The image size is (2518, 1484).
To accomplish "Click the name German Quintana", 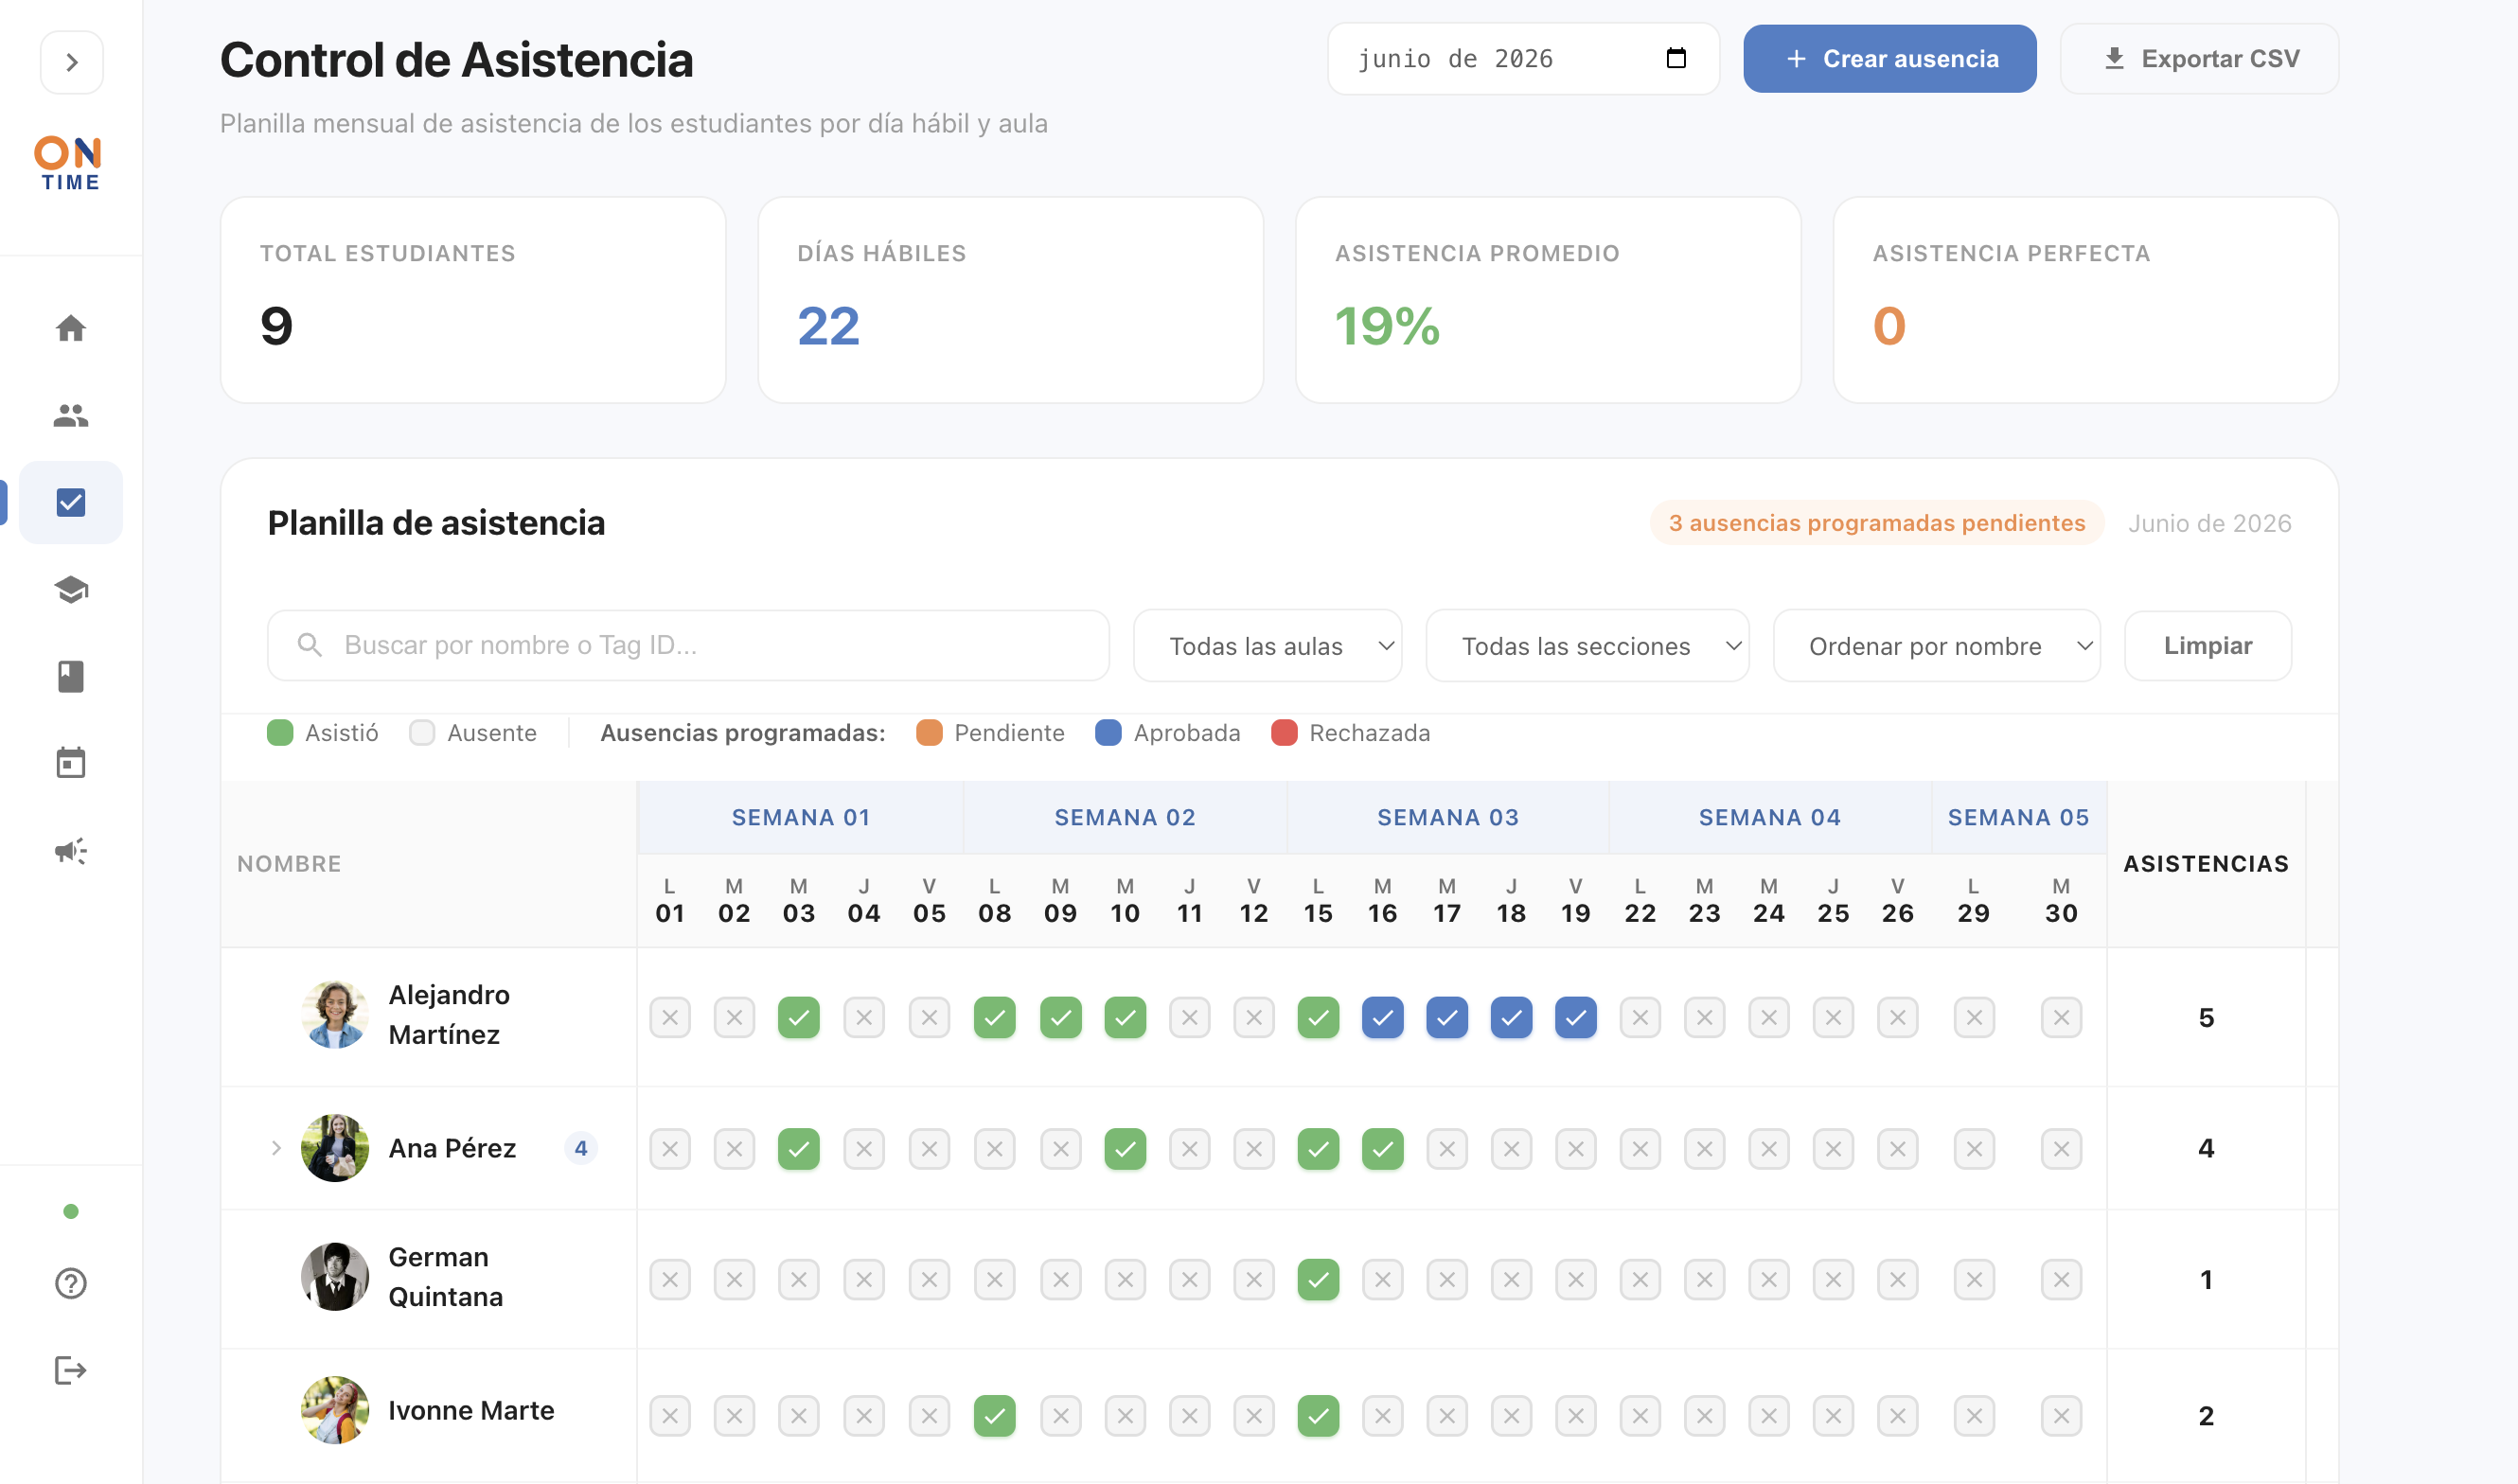I will [446, 1277].
